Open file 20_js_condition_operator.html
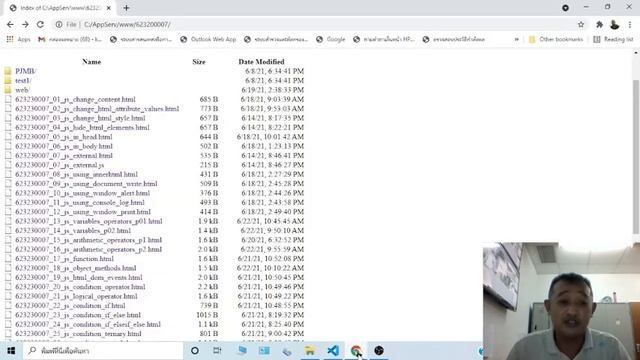This screenshot has height=360, width=640. 80,287
